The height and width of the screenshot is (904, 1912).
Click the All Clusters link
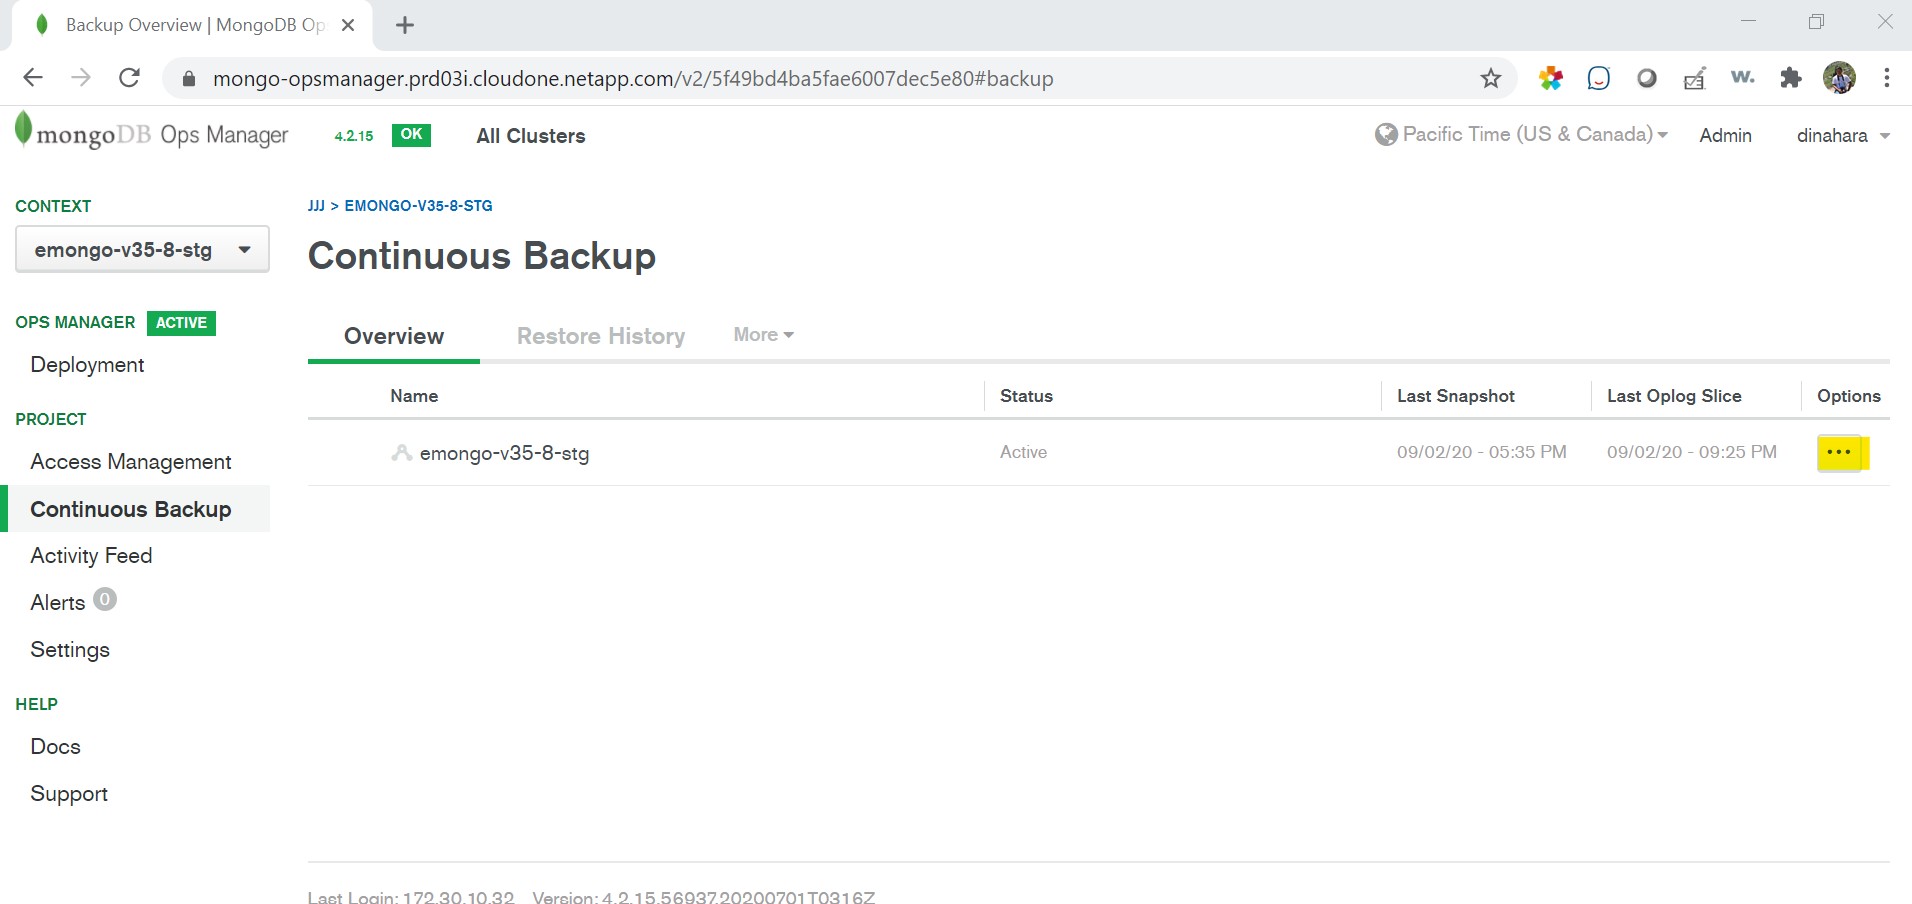[x=530, y=136]
